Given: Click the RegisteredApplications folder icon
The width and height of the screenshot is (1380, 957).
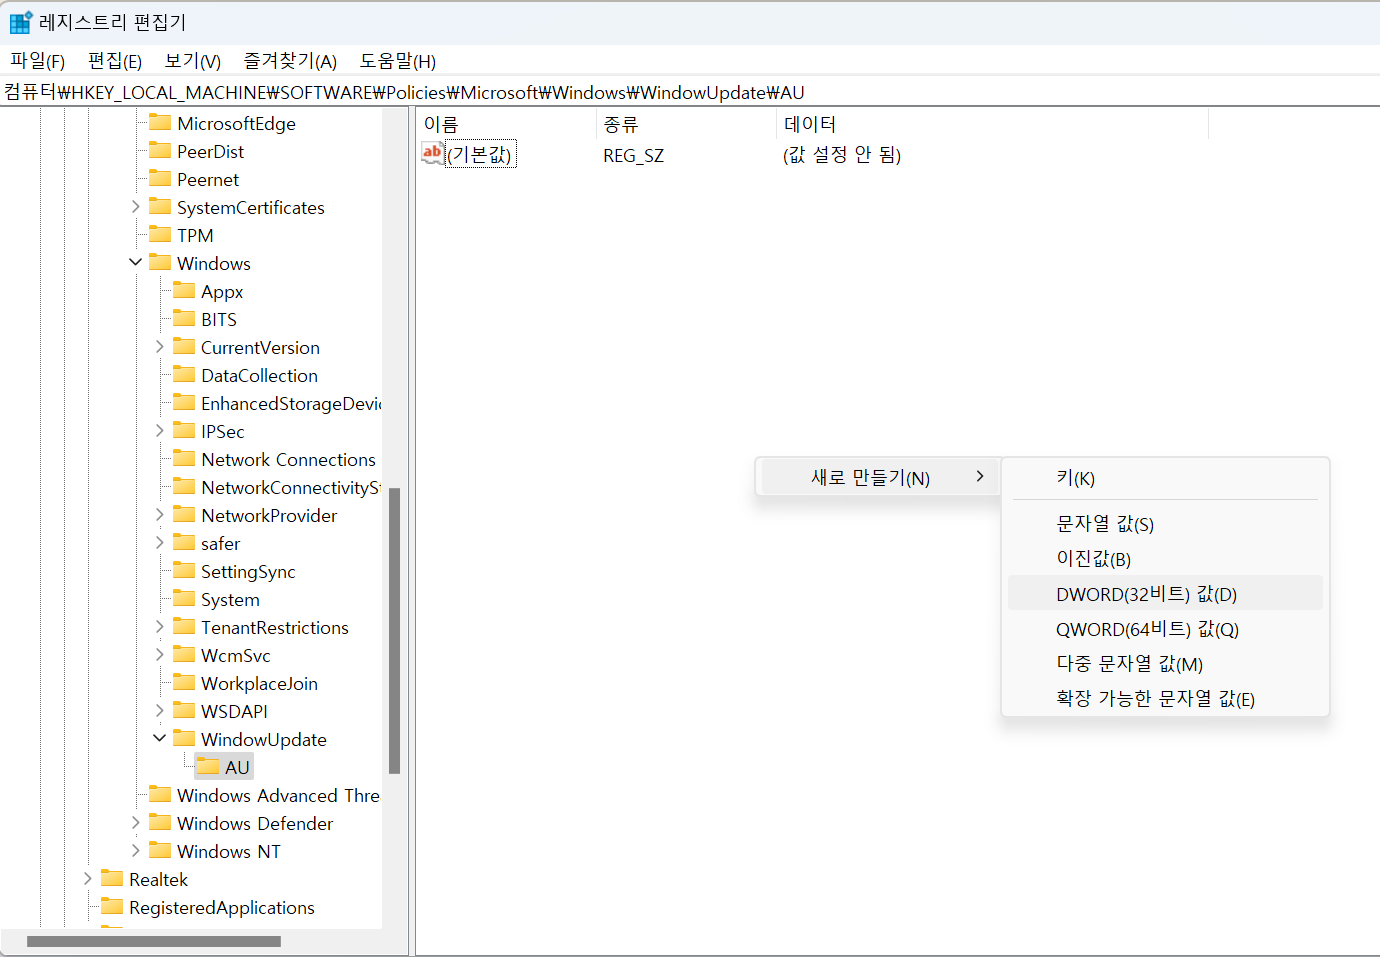Looking at the screenshot, I should pos(112,906).
